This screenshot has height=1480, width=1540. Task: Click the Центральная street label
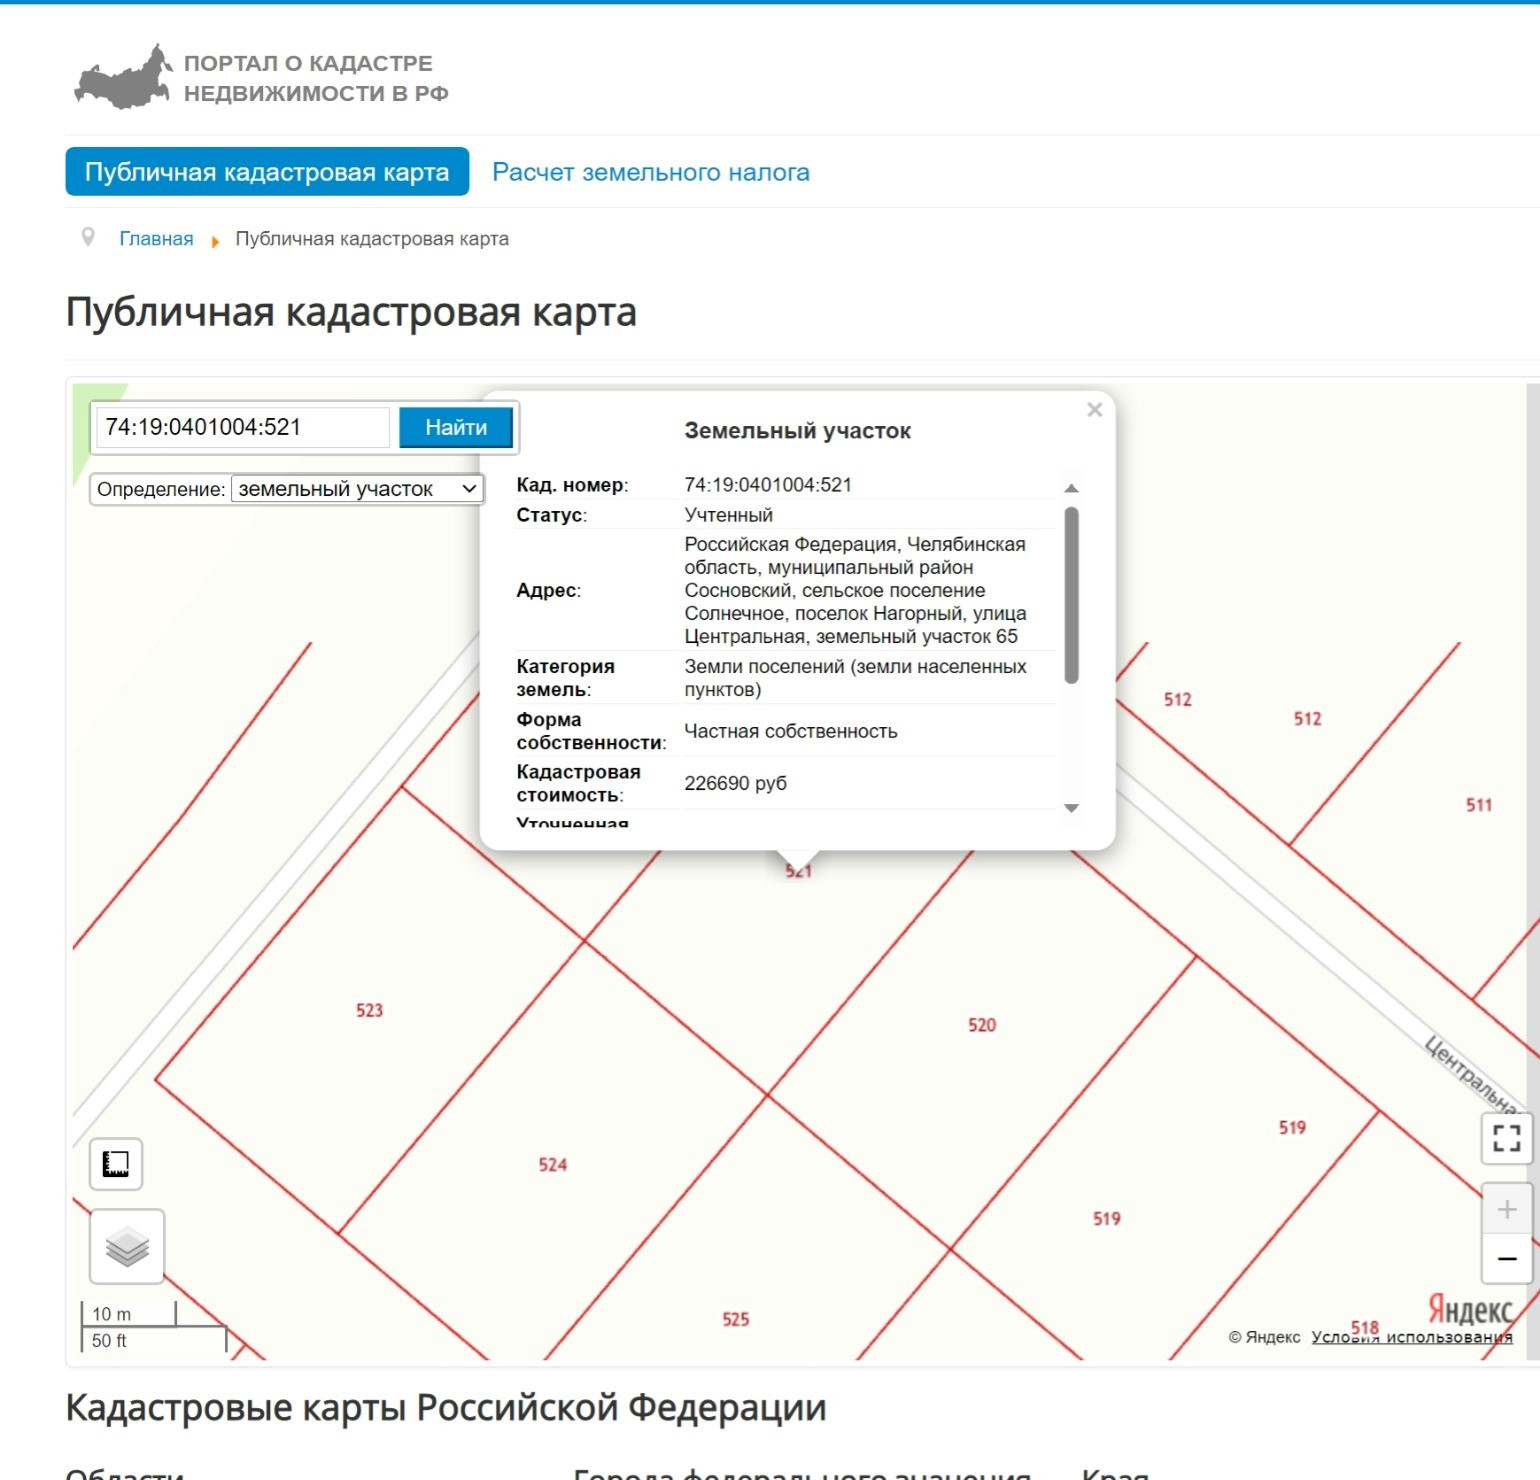point(1470,1075)
